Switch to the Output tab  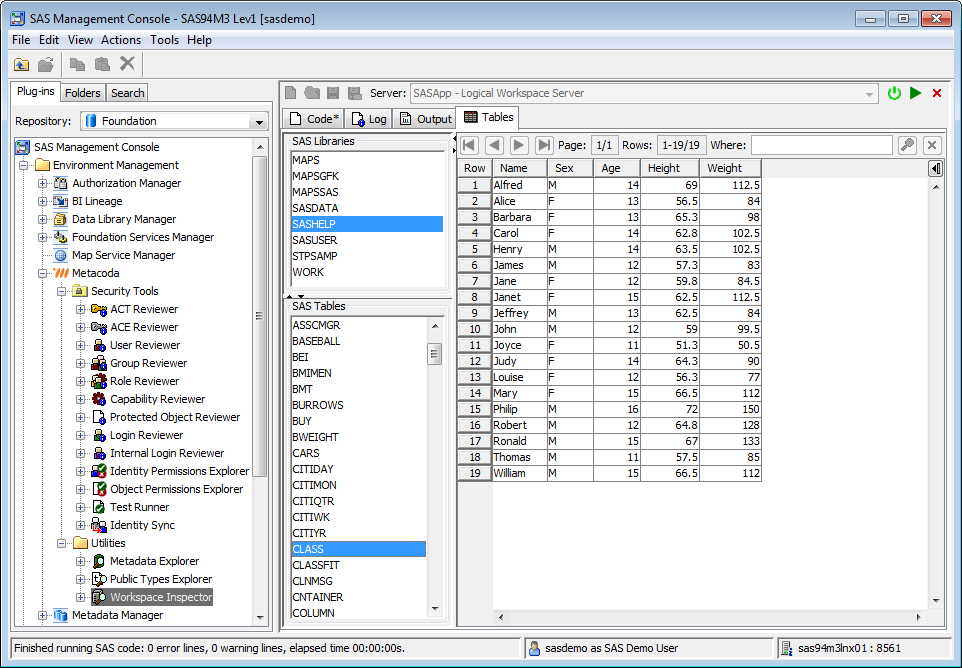(425, 119)
